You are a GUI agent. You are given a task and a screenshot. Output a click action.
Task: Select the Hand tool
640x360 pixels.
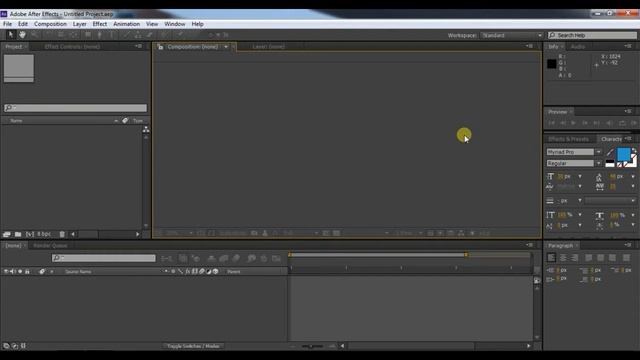(x=22, y=35)
